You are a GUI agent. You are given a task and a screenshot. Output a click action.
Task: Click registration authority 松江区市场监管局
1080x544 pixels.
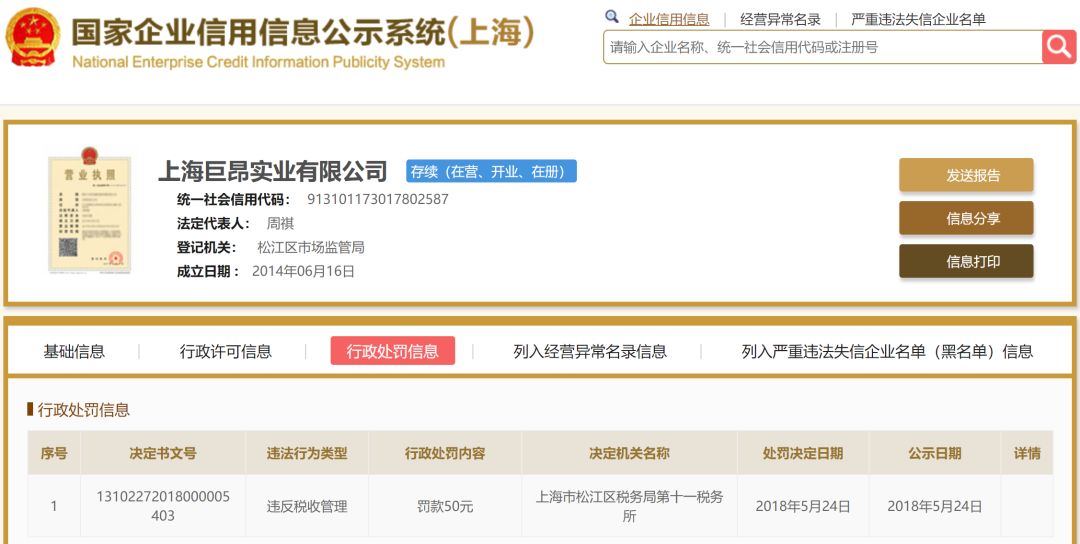point(311,247)
